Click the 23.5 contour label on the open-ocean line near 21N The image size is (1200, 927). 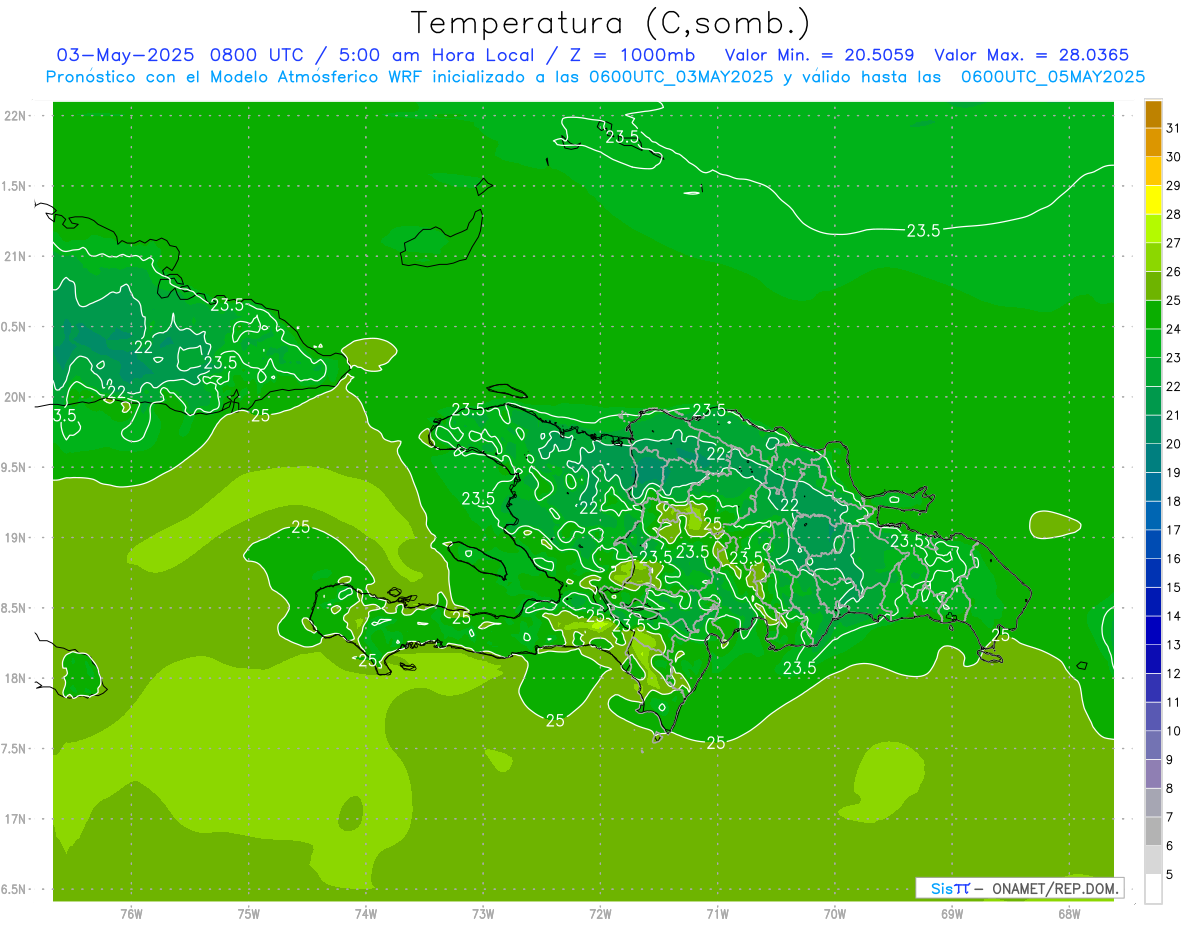tap(923, 231)
